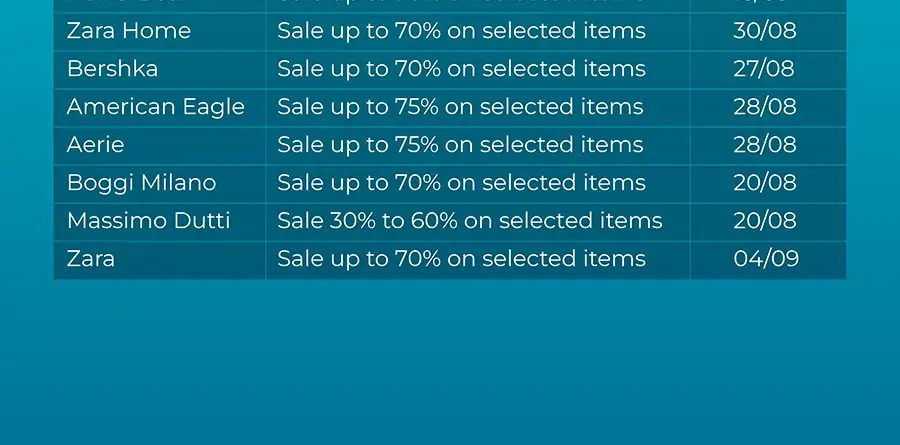The width and height of the screenshot is (900, 445).
Task: Select the Zara brand in last row
Action: coord(91,258)
